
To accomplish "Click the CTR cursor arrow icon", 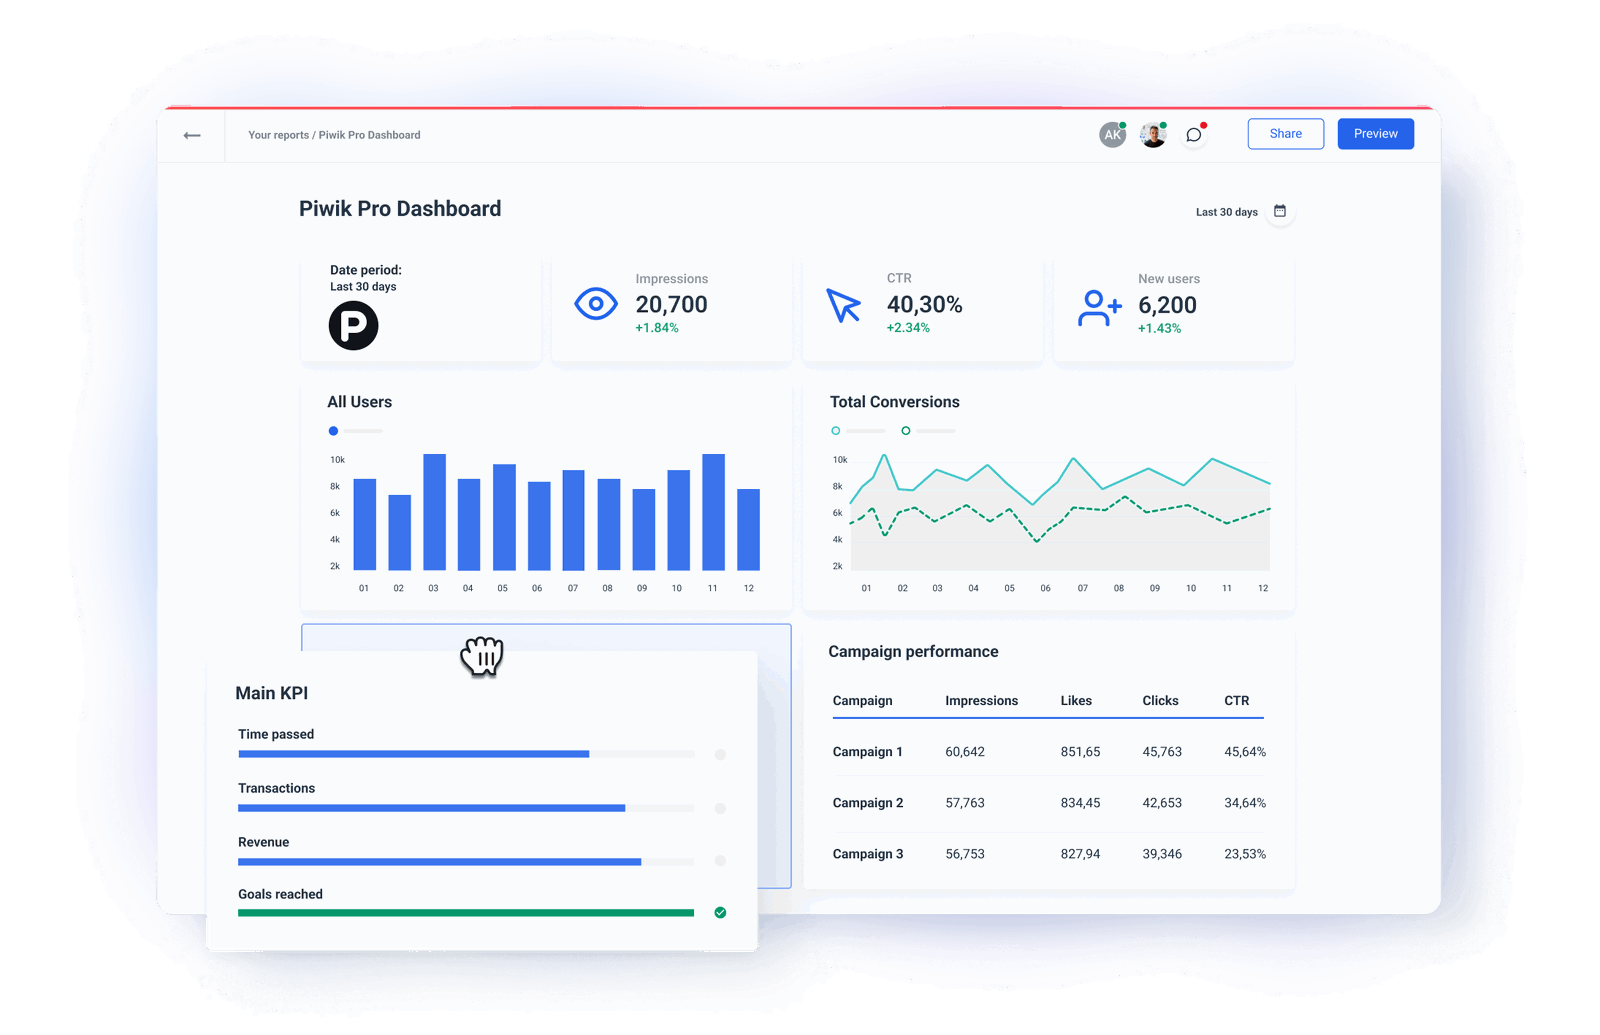I will click(844, 305).
